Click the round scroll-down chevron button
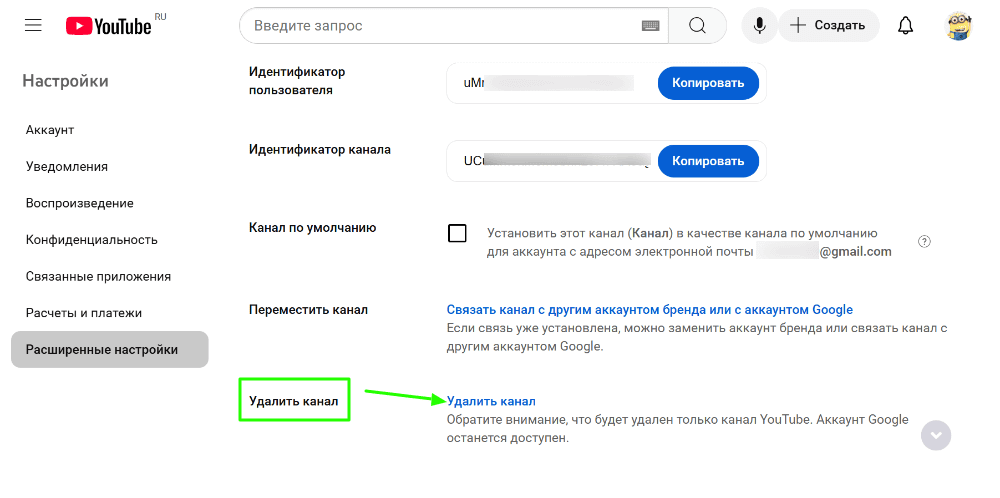The width and height of the screenshot is (1000, 498). [936, 436]
